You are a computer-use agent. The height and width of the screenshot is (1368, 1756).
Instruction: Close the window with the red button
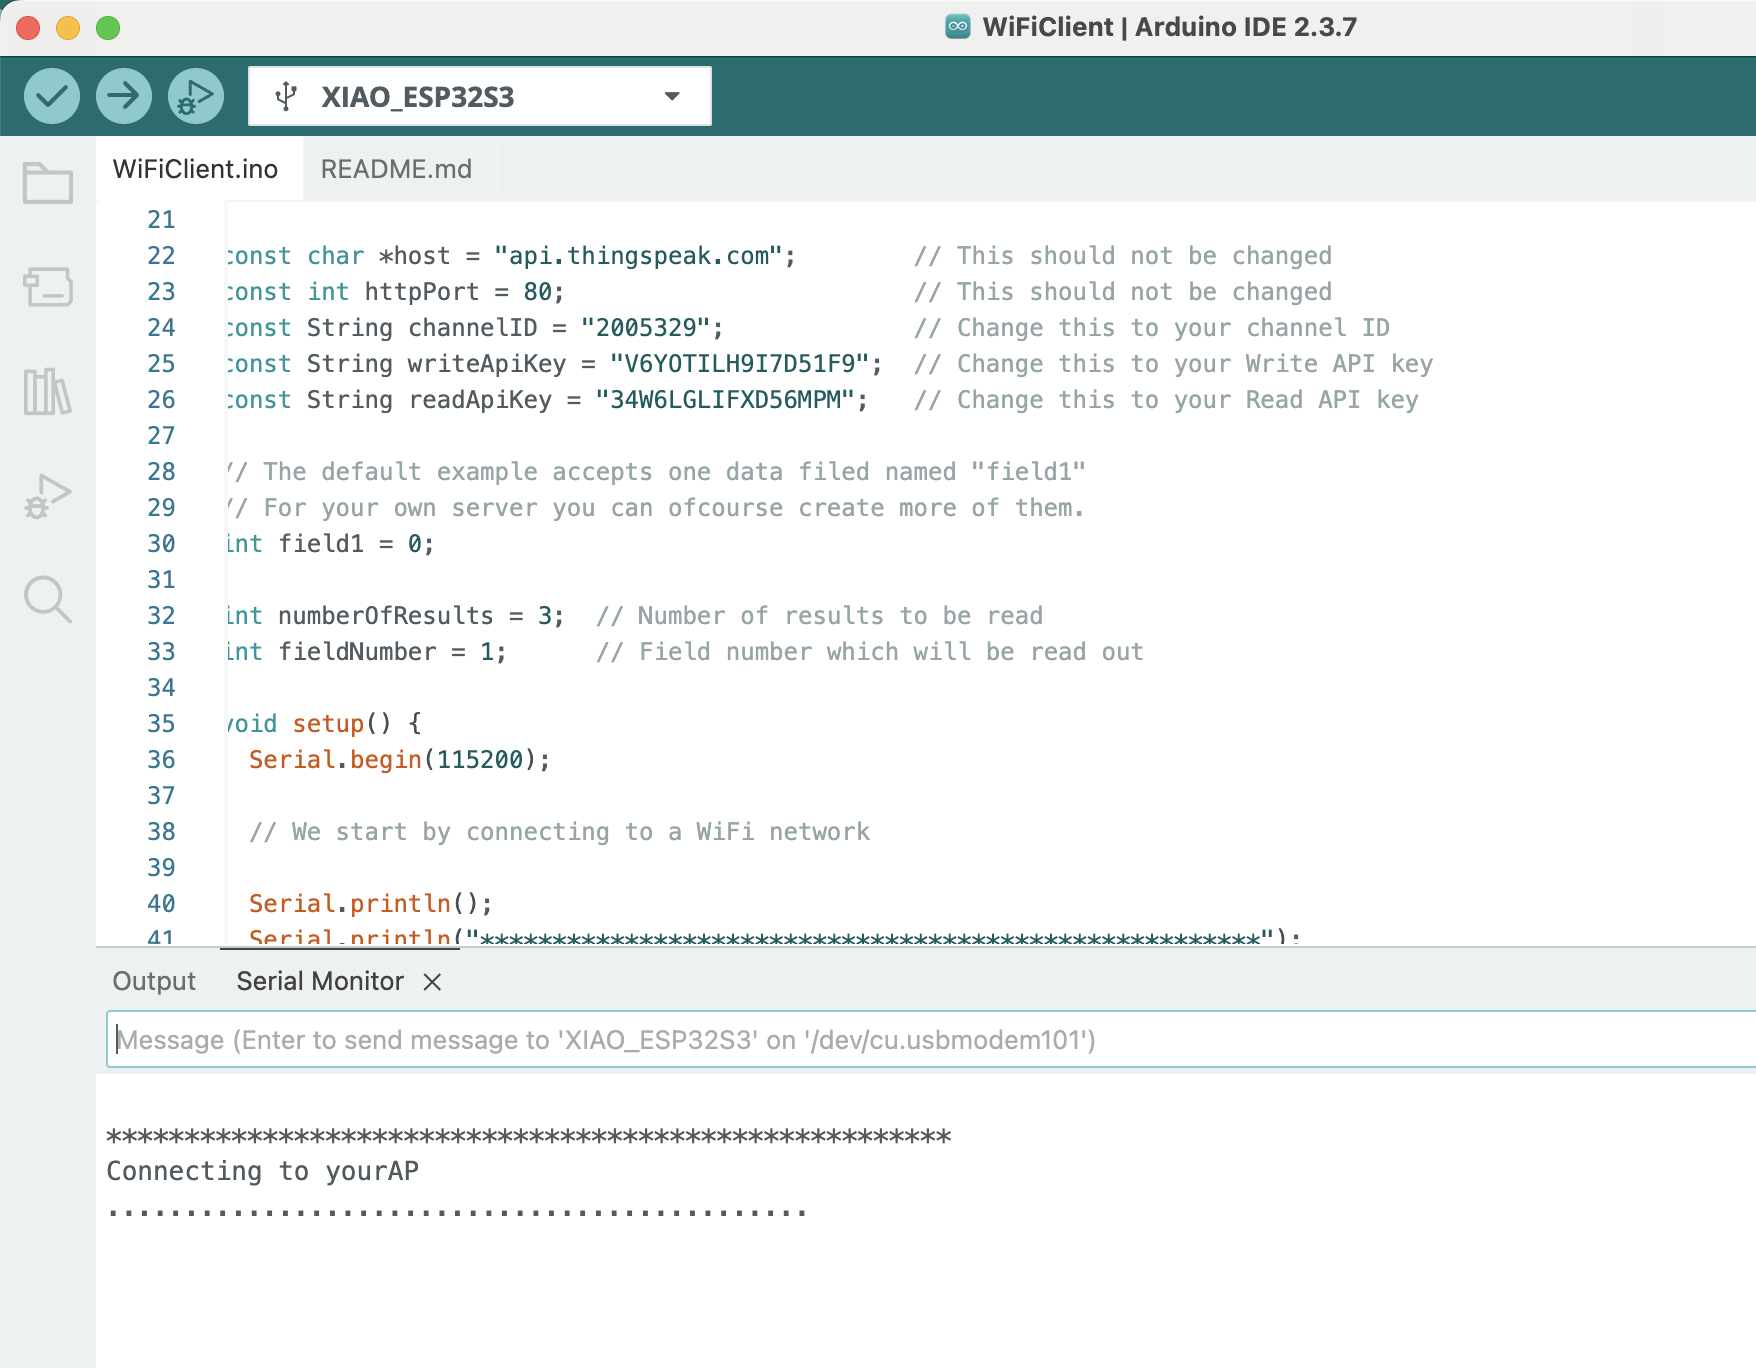(x=28, y=28)
